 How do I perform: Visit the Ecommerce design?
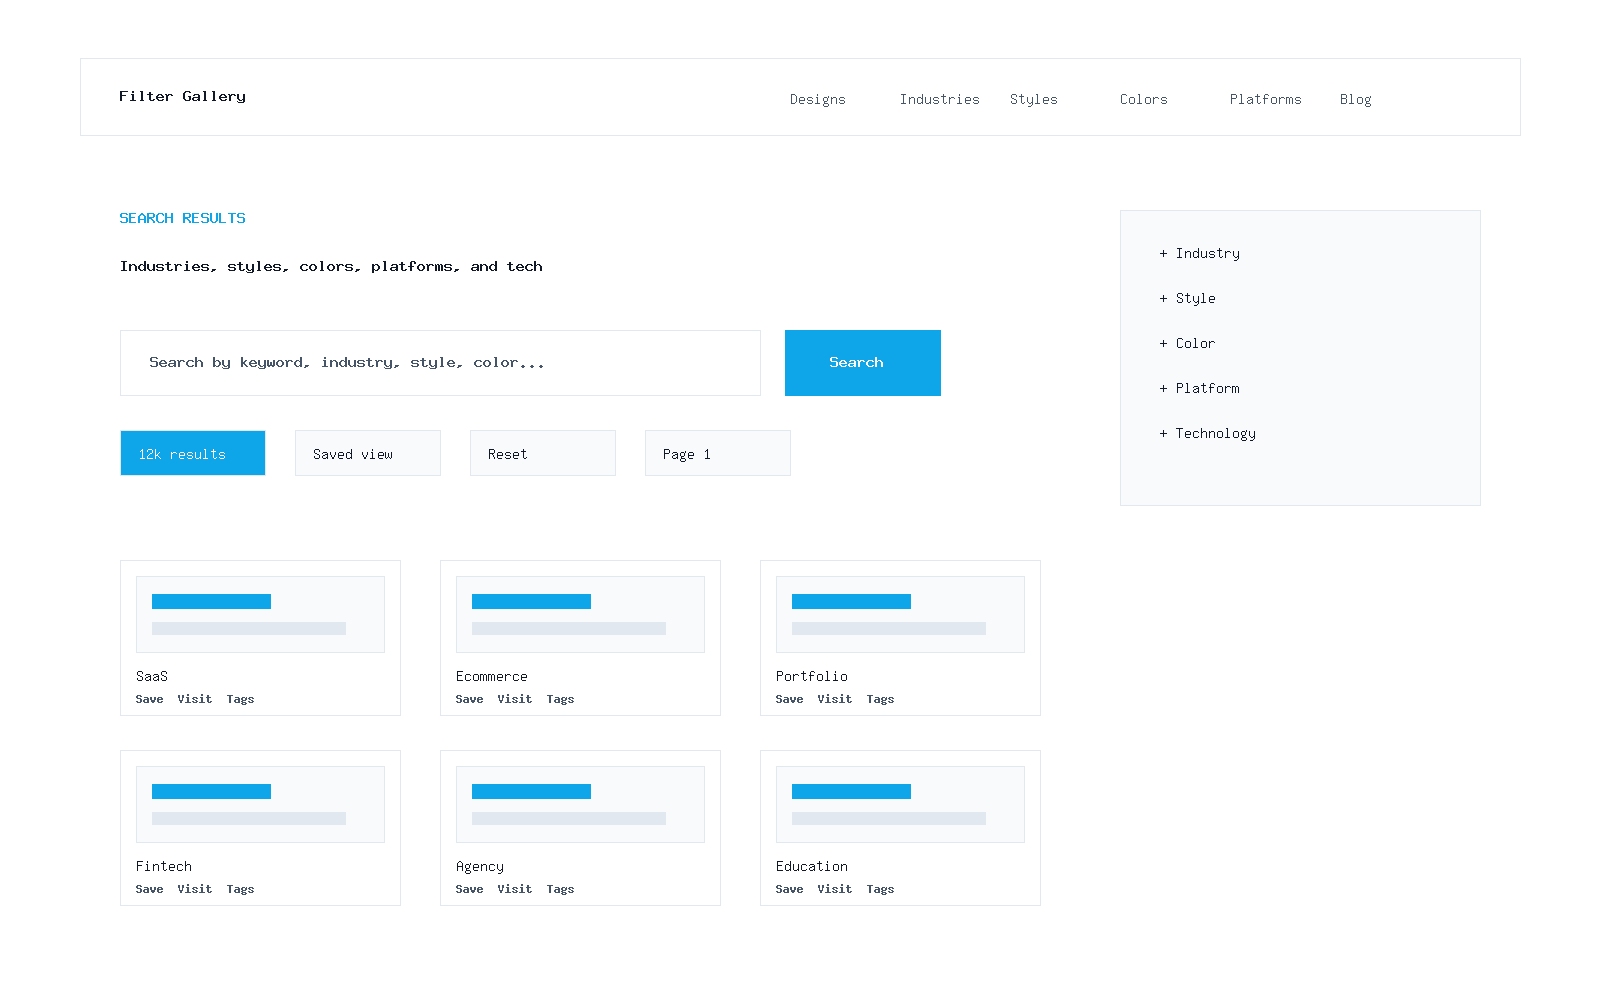click(x=515, y=699)
